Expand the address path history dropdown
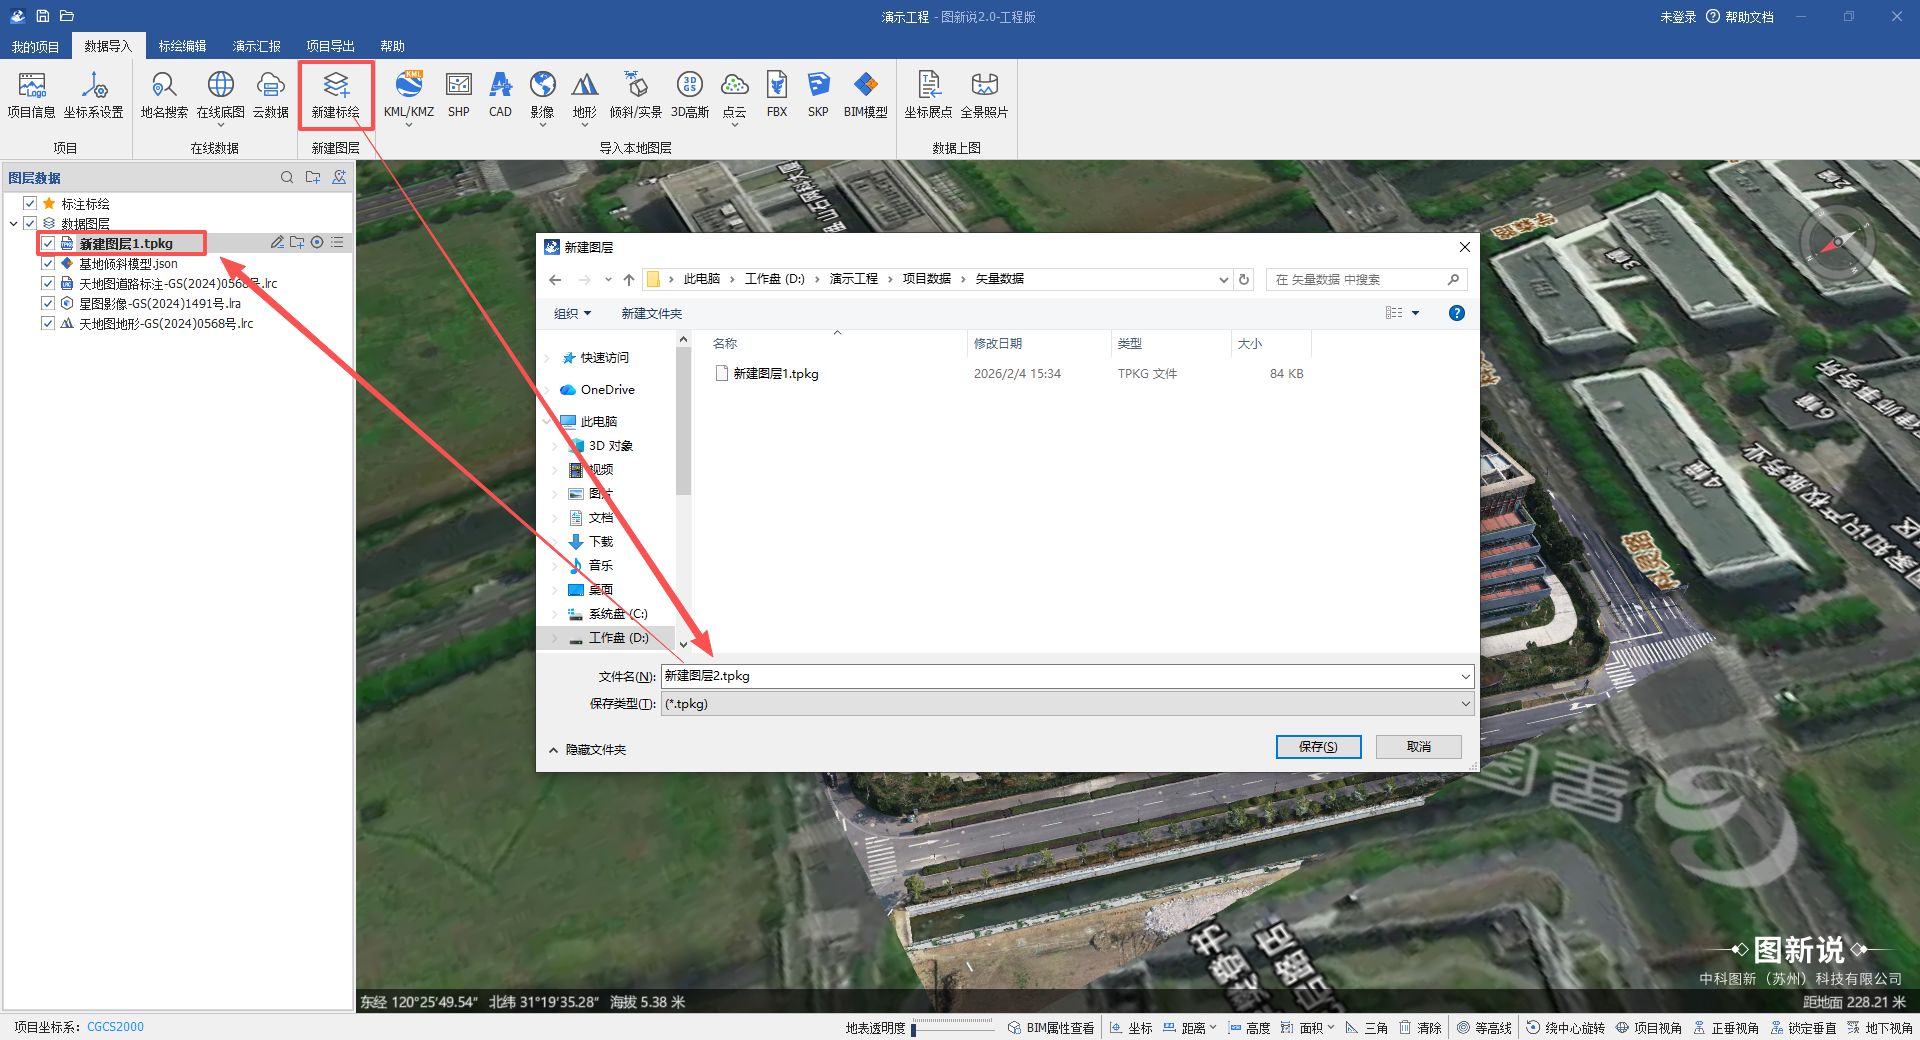Screen dimensions: 1920x1040 (x=1223, y=279)
